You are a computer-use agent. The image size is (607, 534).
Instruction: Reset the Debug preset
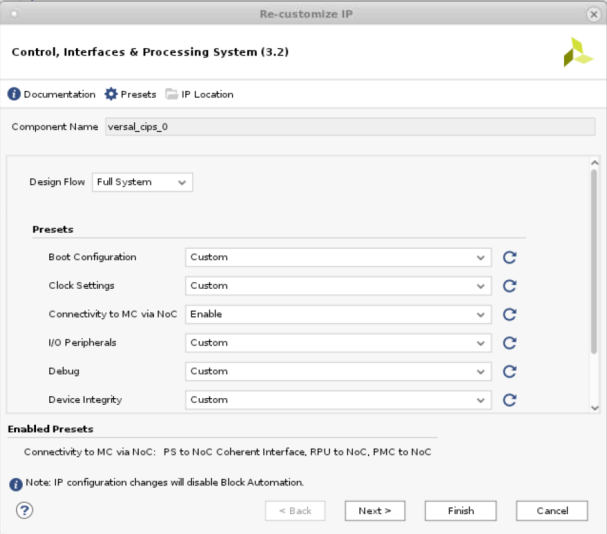click(x=509, y=371)
